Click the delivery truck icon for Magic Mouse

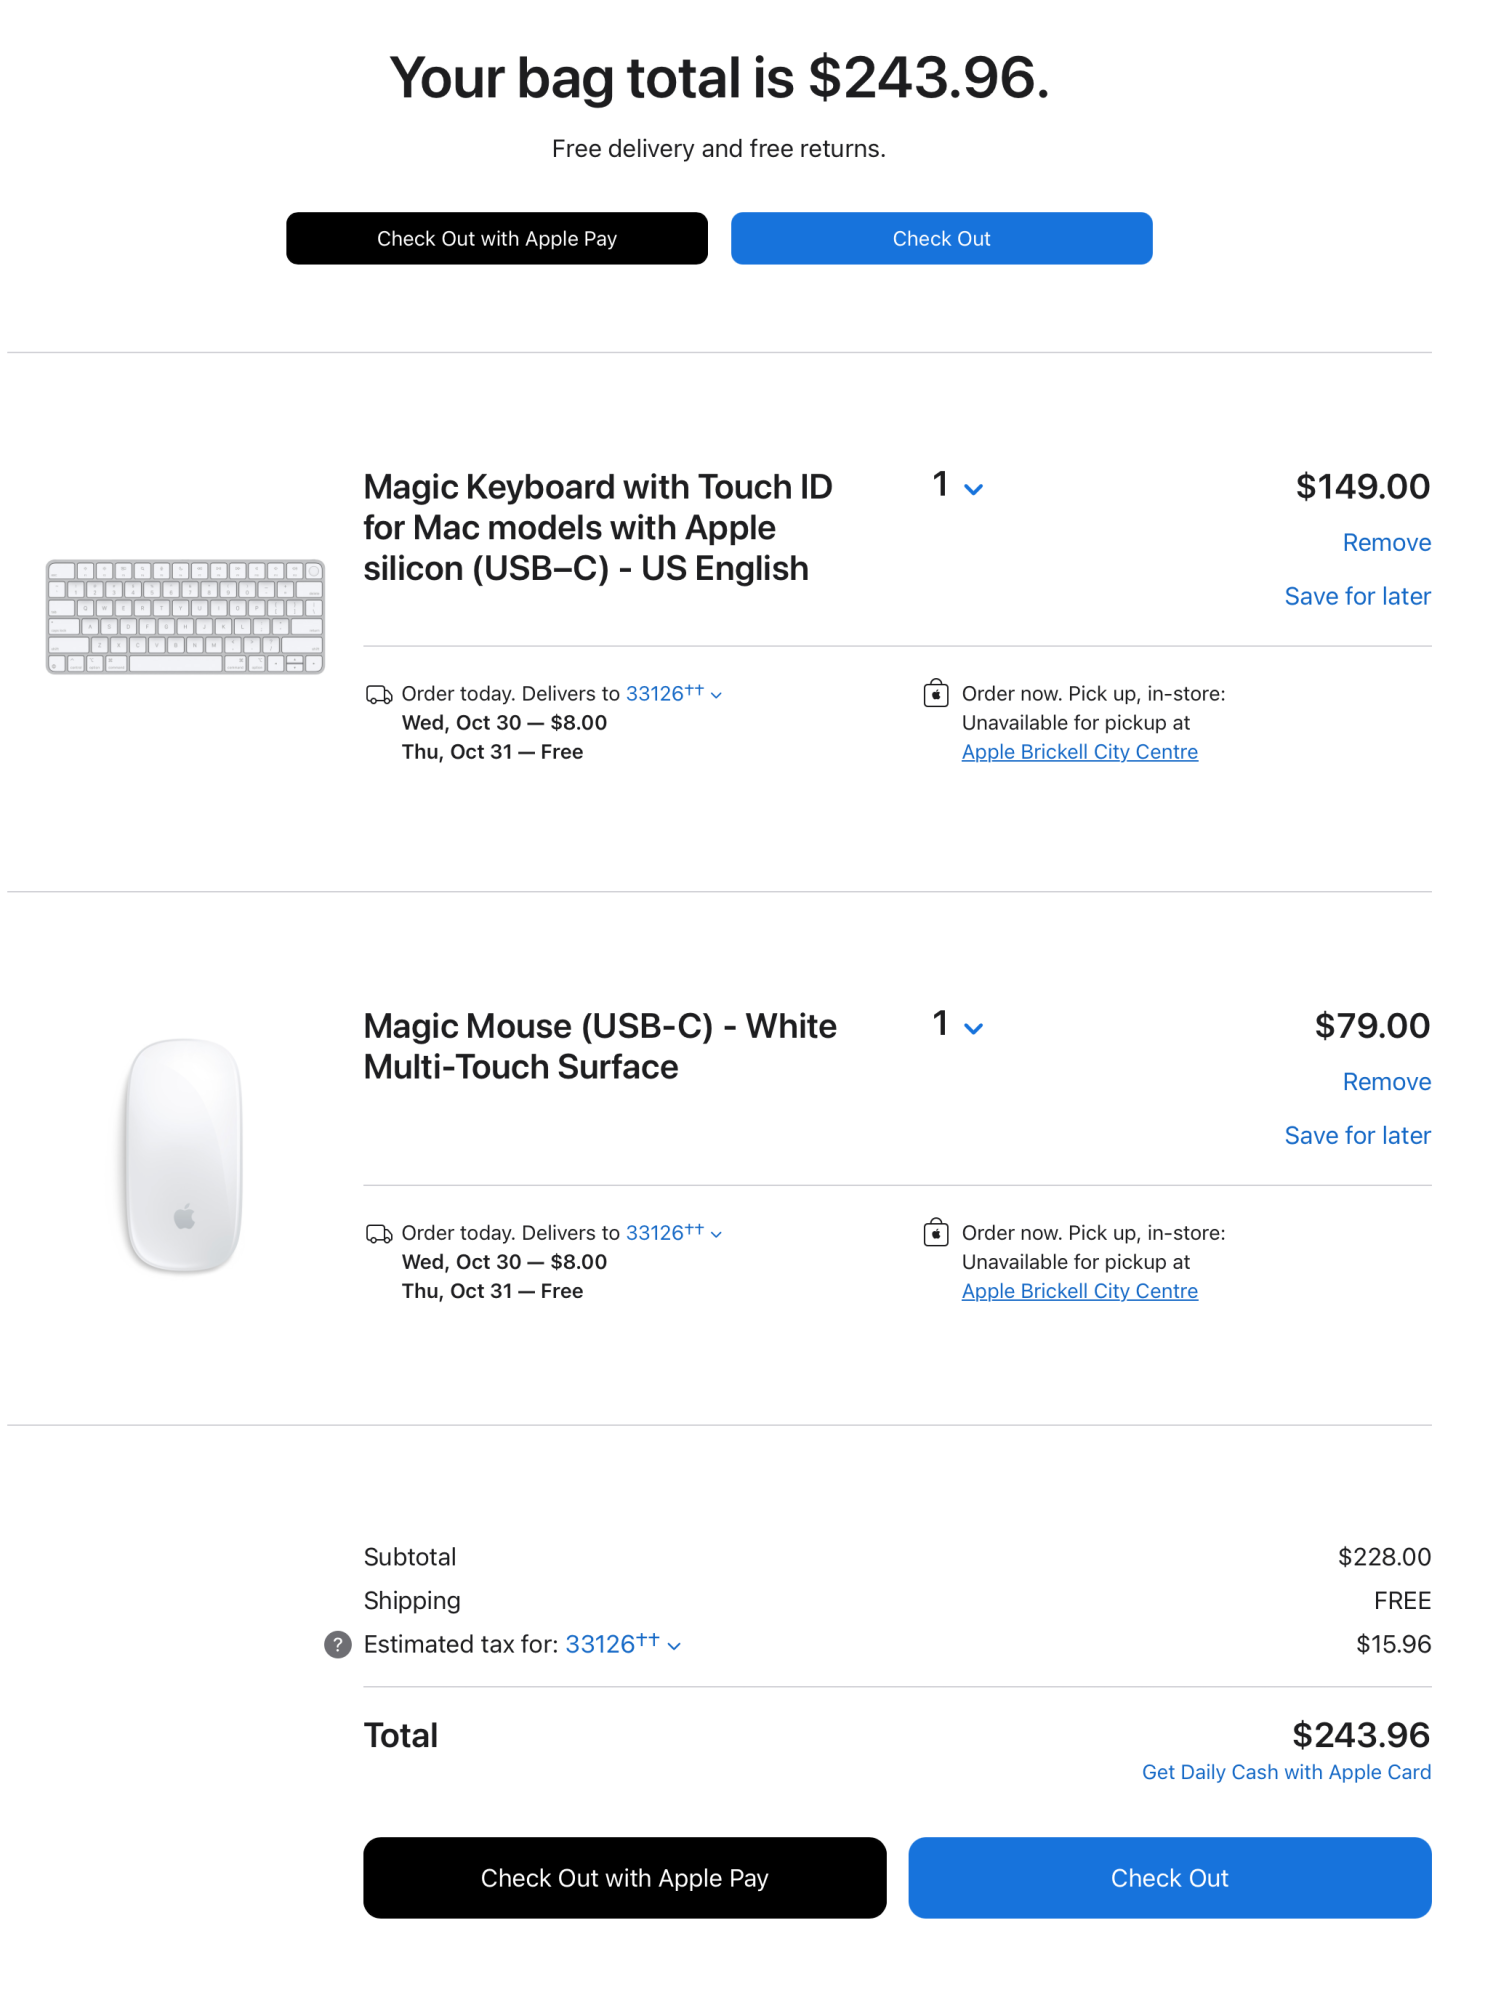point(379,1234)
